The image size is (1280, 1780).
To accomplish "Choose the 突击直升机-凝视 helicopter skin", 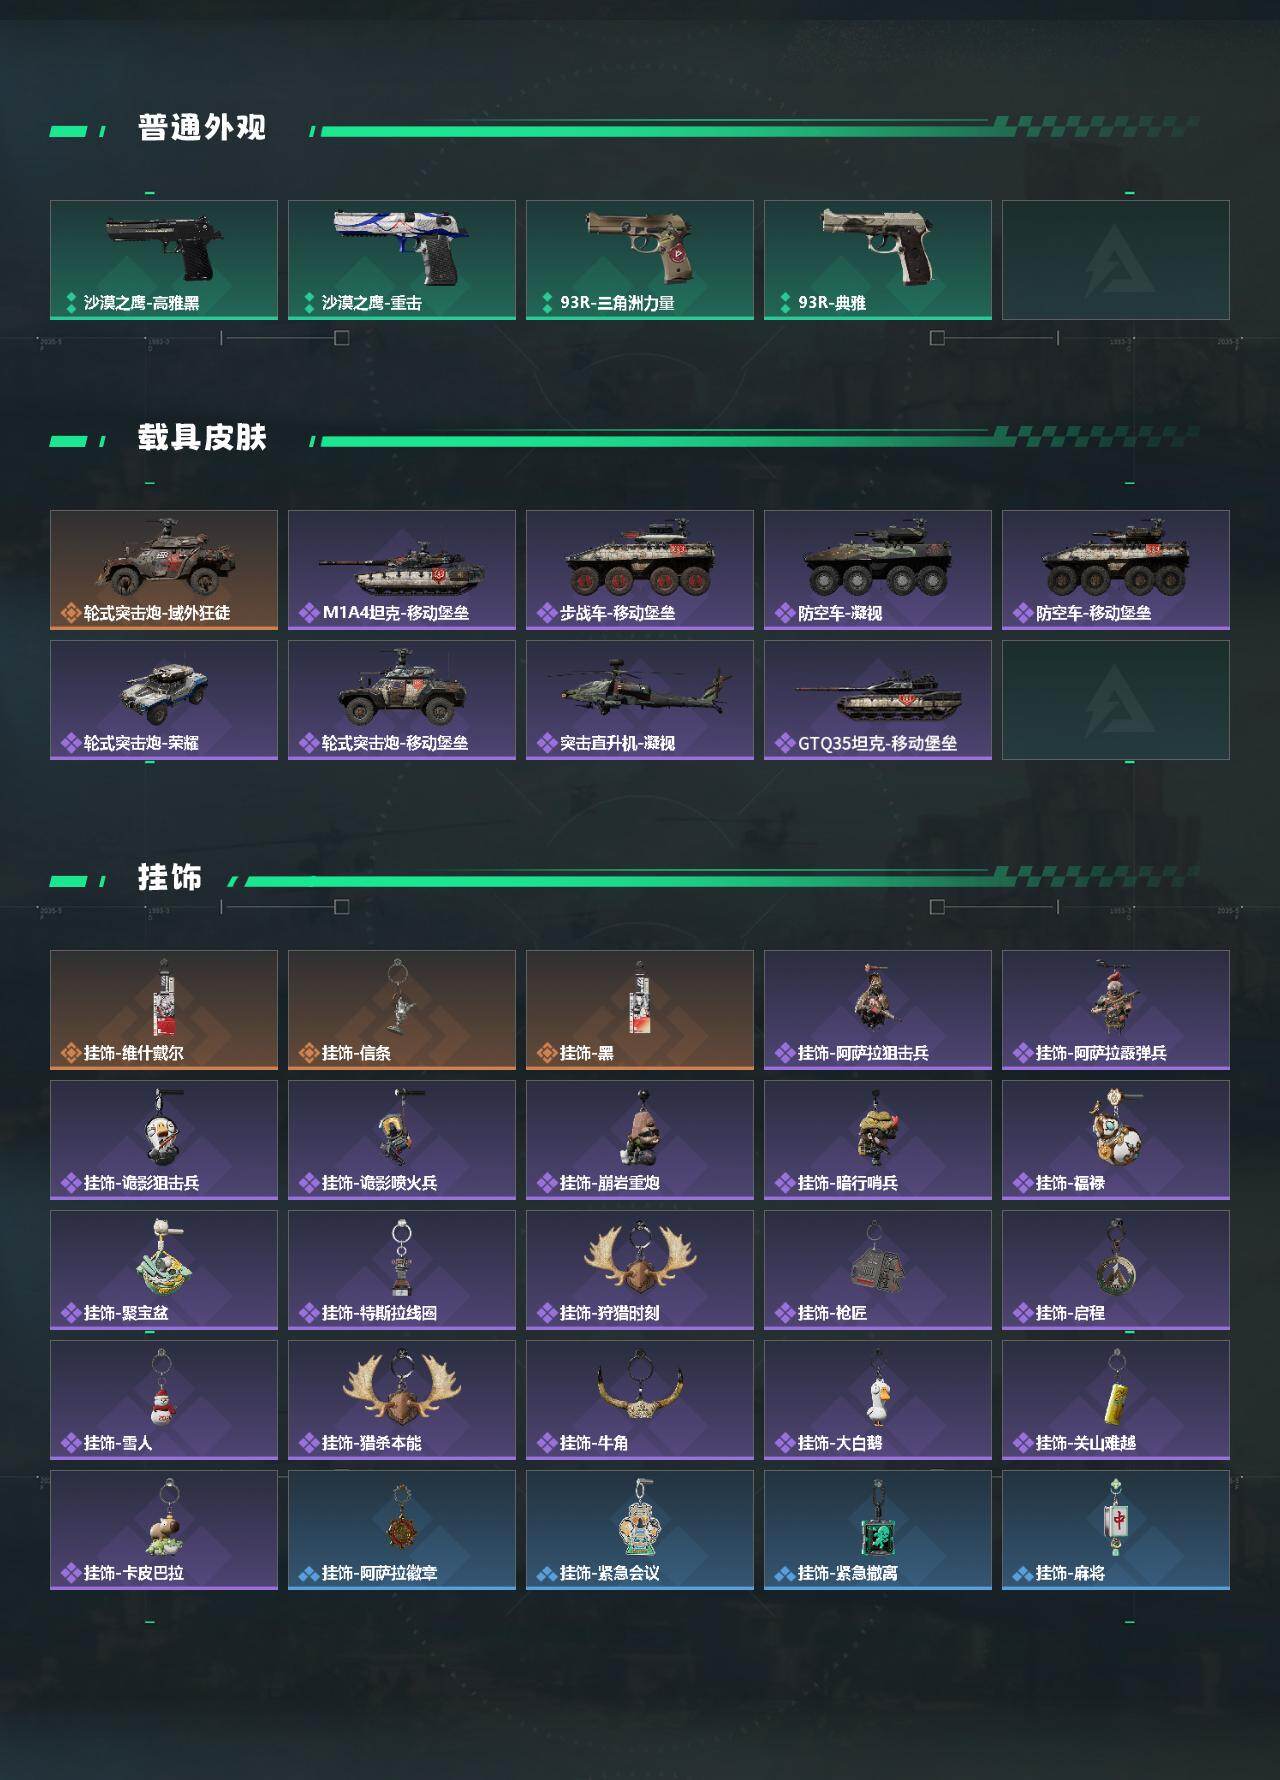I will tap(640, 700).
